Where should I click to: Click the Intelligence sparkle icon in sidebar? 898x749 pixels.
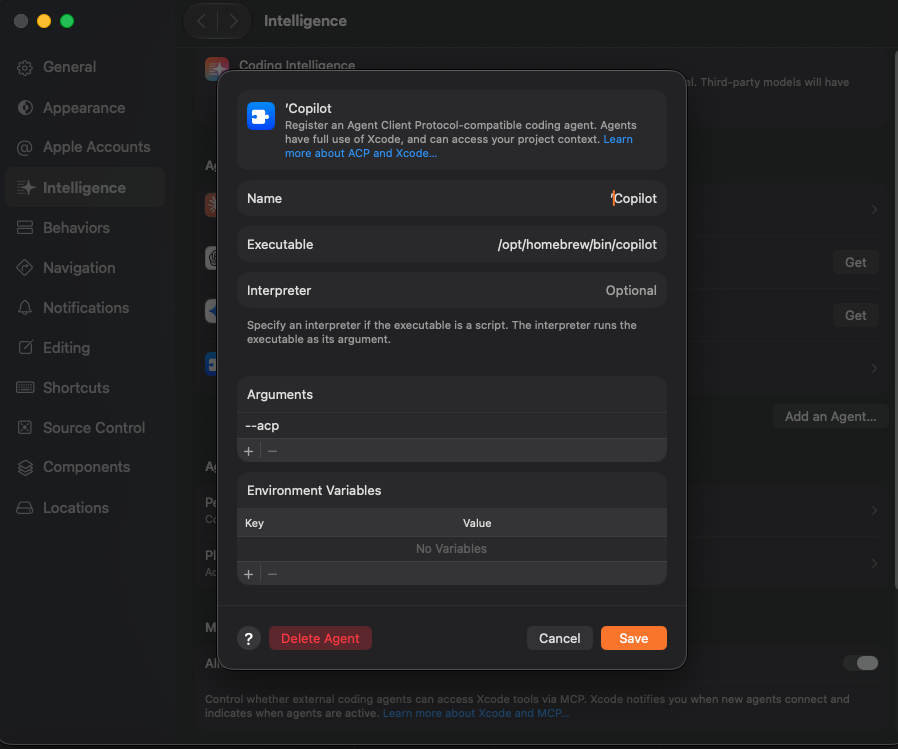pos(25,187)
